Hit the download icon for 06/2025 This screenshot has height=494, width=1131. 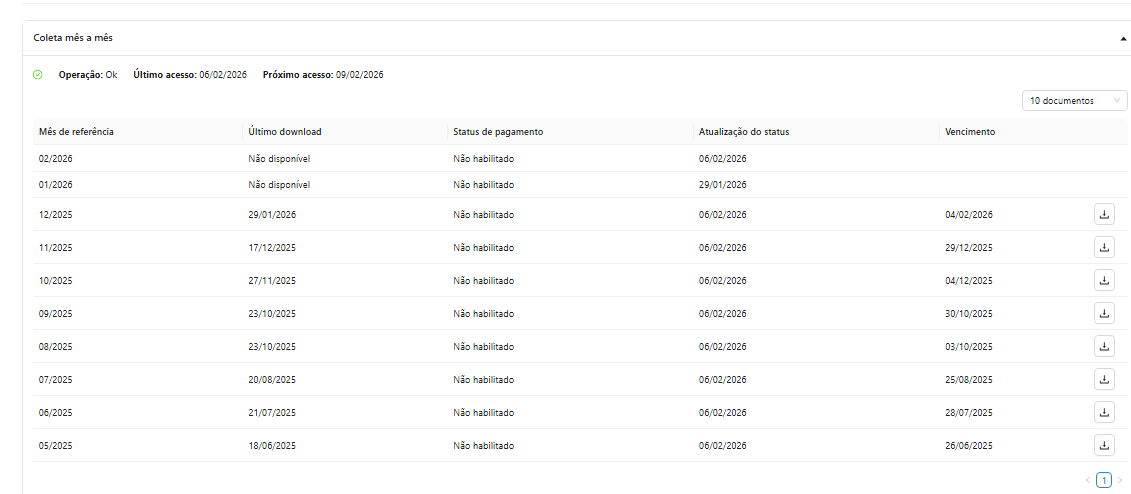[1104, 412]
